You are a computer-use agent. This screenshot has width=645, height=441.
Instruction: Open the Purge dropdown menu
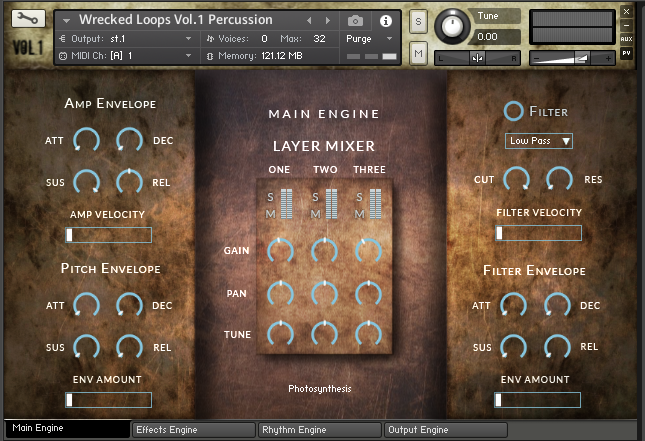[369, 39]
